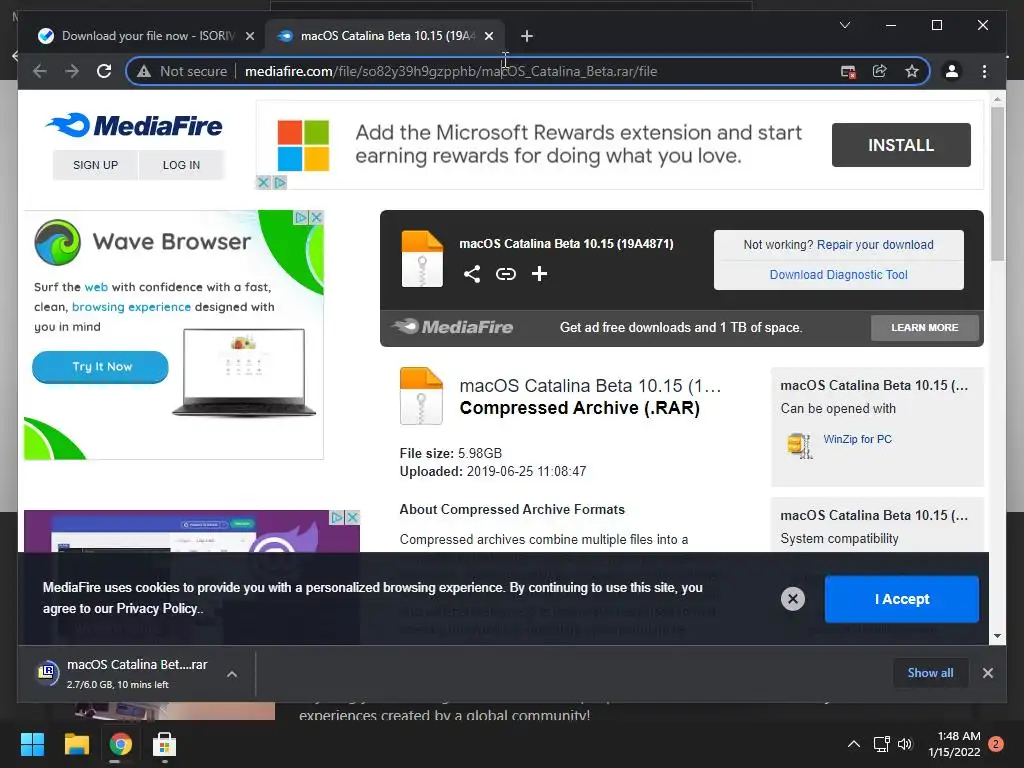Dismiss cookie banner with round X icon
1024x768 pixels.
coord(793,599)
